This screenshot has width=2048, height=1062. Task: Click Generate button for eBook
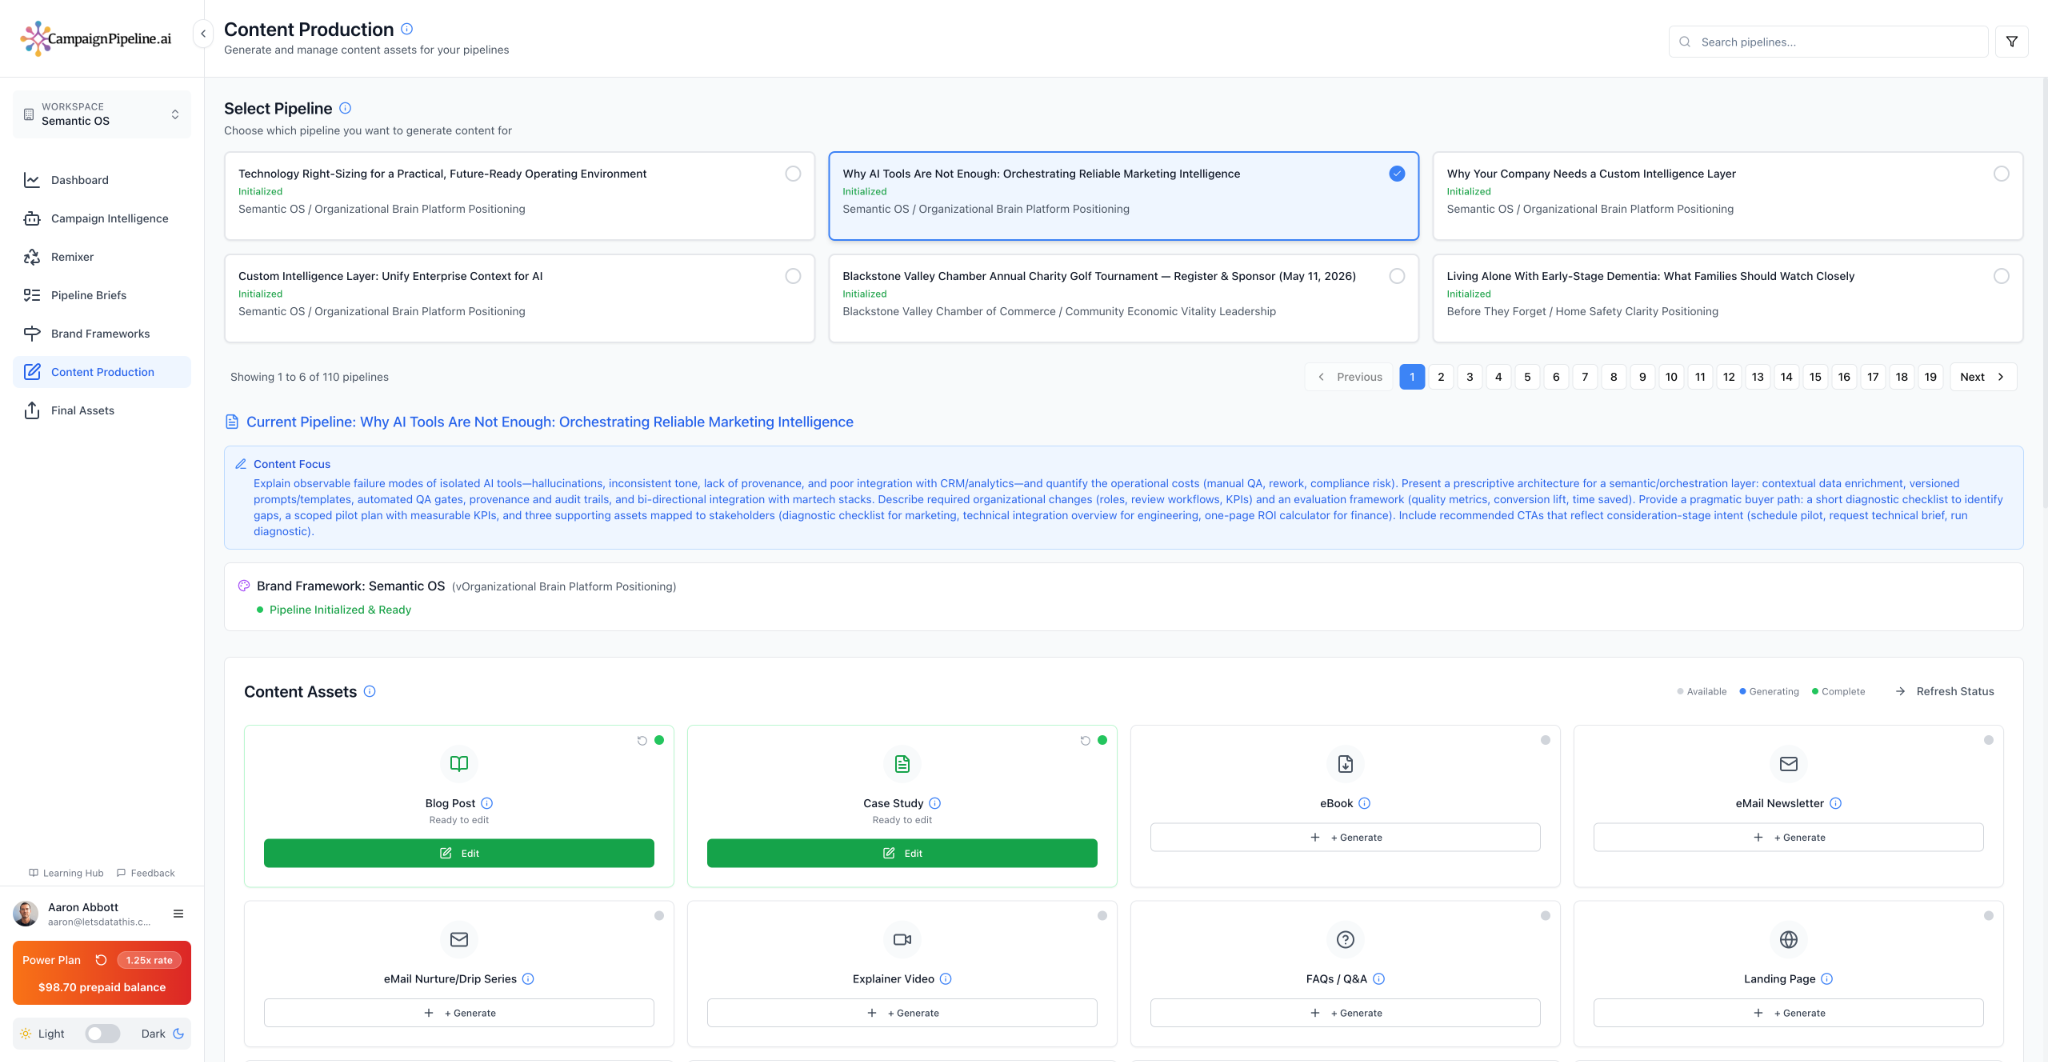pos(1345,838)
